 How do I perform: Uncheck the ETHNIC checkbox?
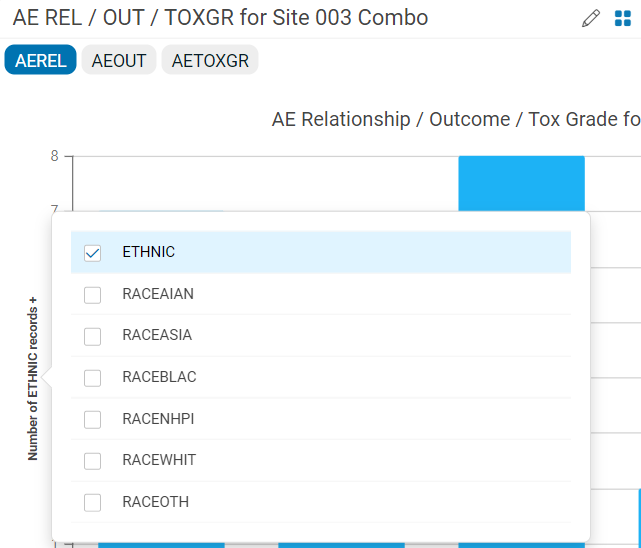pyautogui.click(x=92, y=253)
